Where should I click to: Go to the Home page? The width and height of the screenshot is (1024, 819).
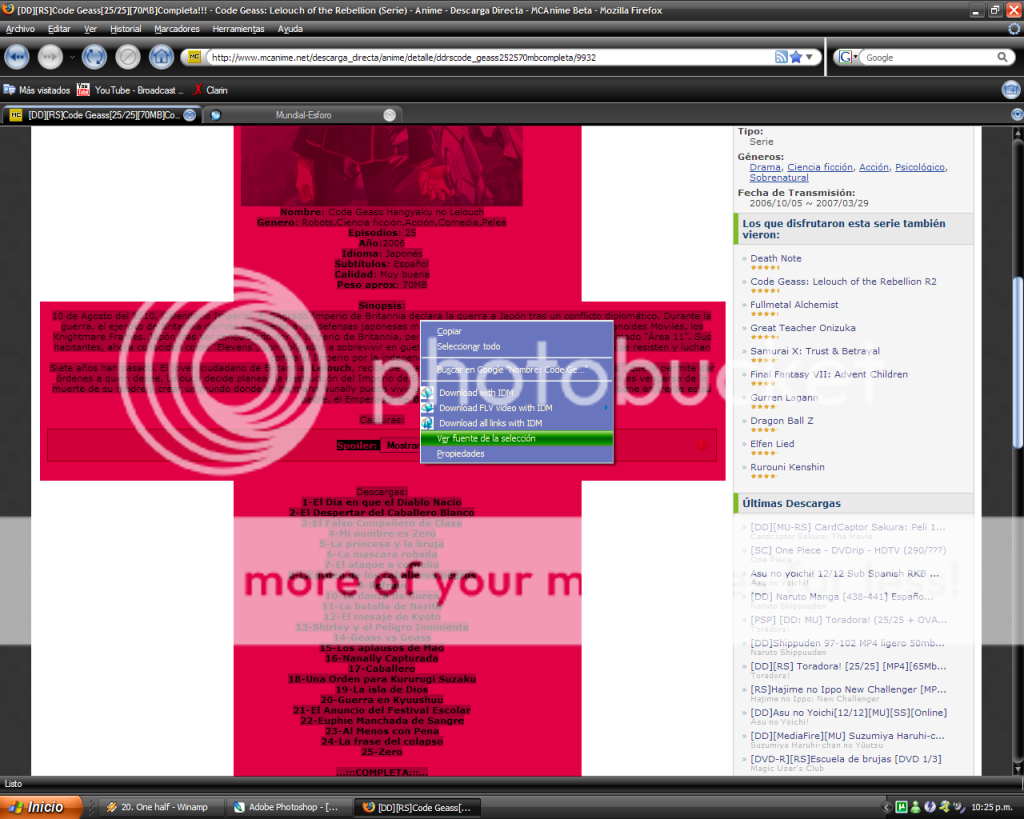161,57
